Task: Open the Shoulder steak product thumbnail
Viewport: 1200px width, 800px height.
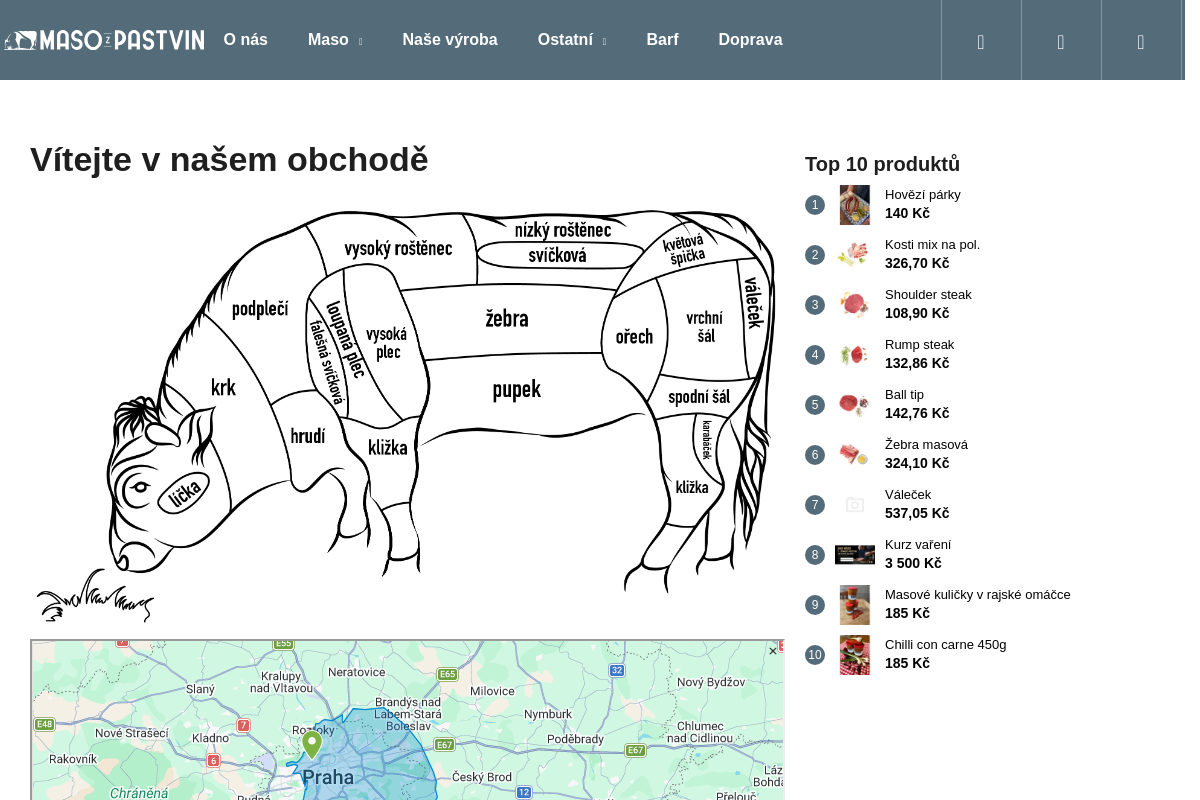Action: 855,305
